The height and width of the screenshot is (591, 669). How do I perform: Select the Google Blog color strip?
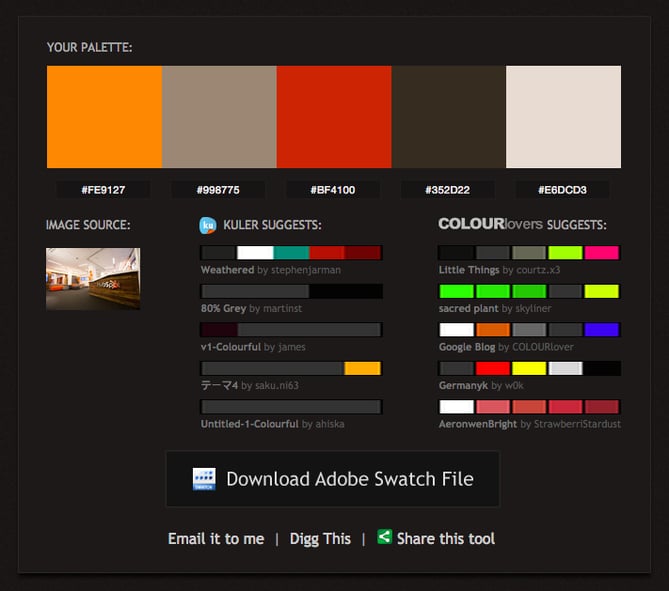[x=529, y=330]
